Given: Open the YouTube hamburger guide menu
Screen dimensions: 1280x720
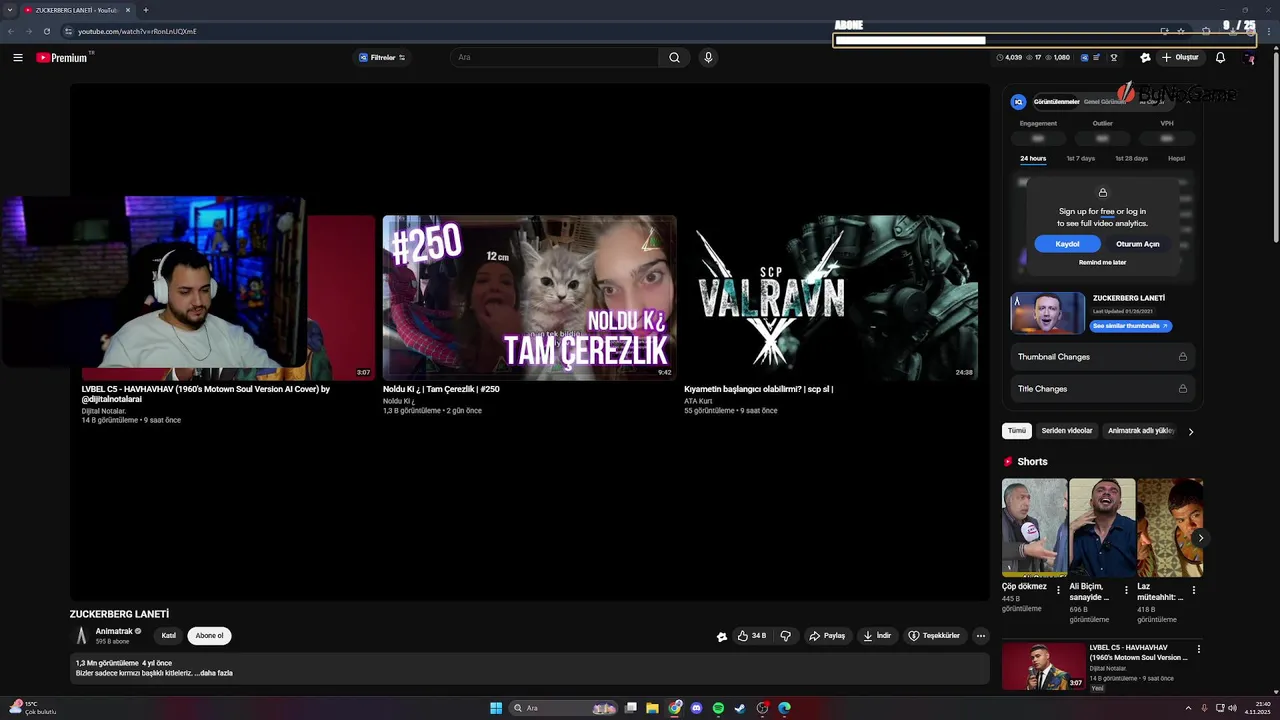Looking at the screenshot, I should click(x=18, y=58).
